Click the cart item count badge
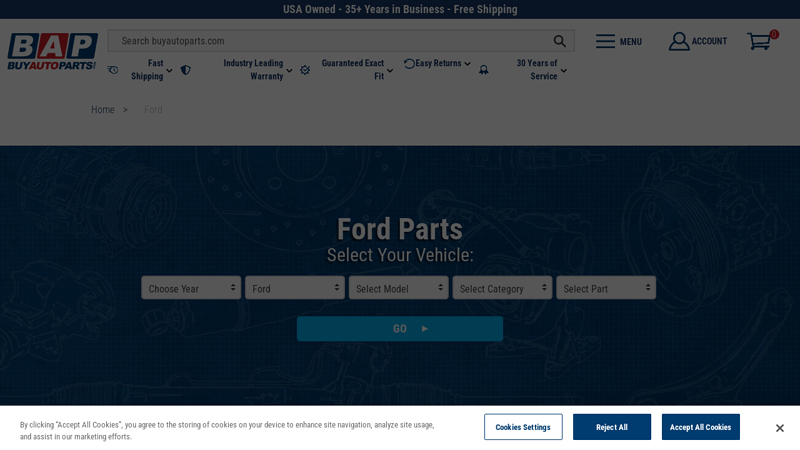The width and height of the screenshot is (800, 450). point(774,34)
